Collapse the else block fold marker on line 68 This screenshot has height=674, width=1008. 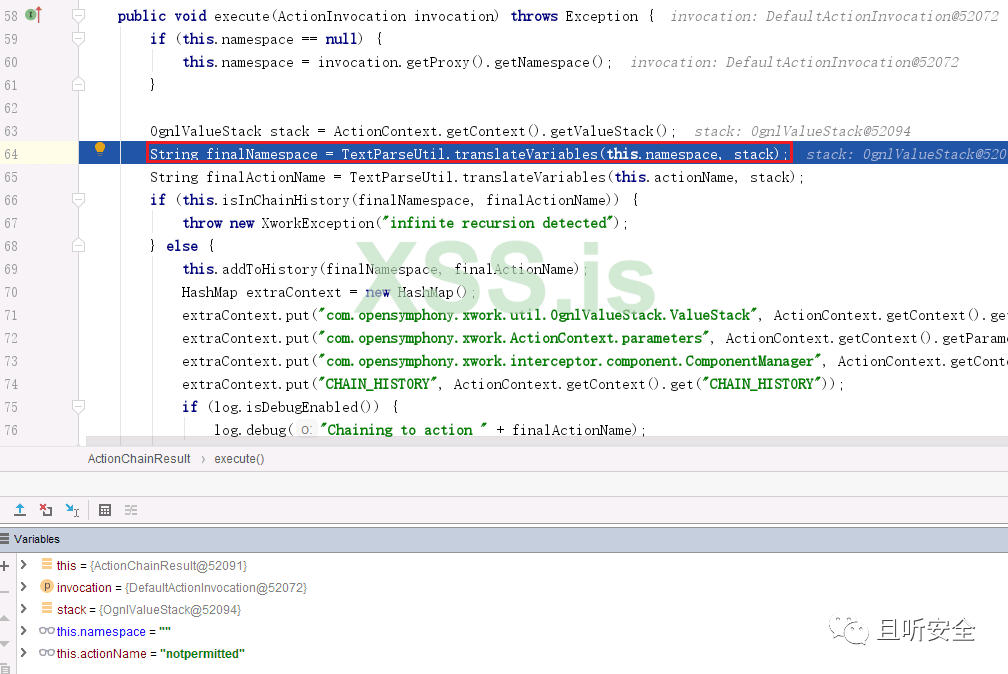pos(78,245)
